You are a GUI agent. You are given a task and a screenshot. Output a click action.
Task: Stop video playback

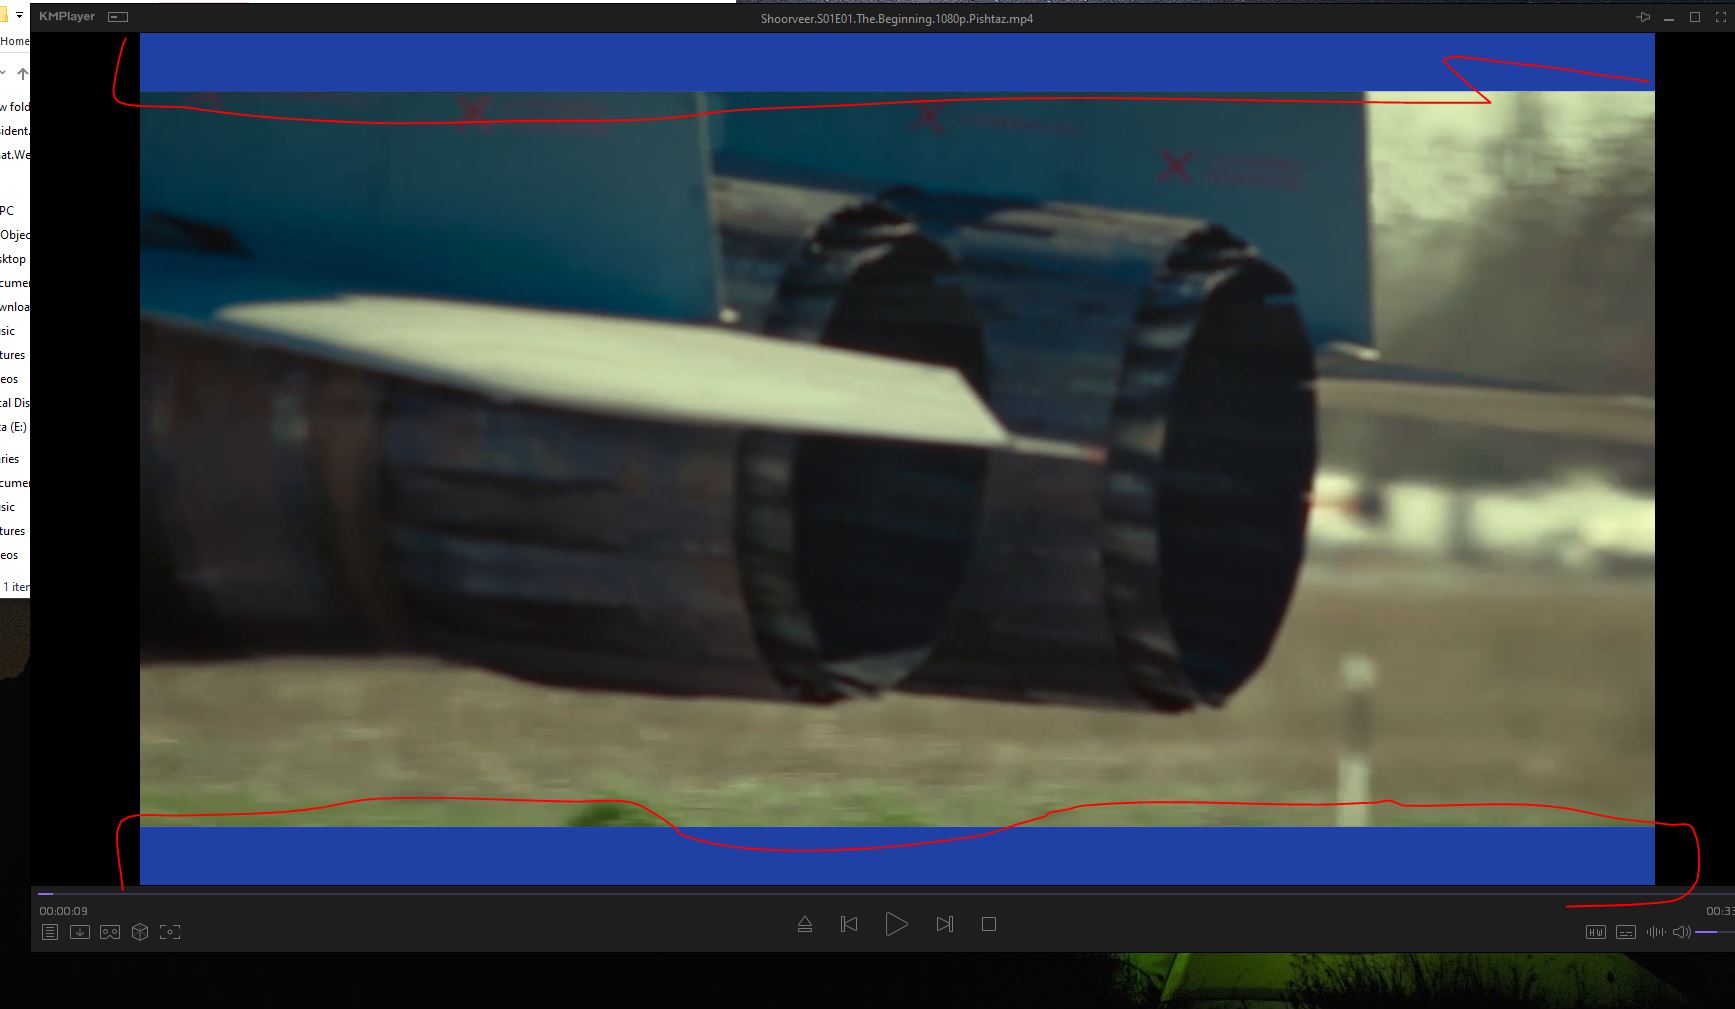(x=989, y=925)
